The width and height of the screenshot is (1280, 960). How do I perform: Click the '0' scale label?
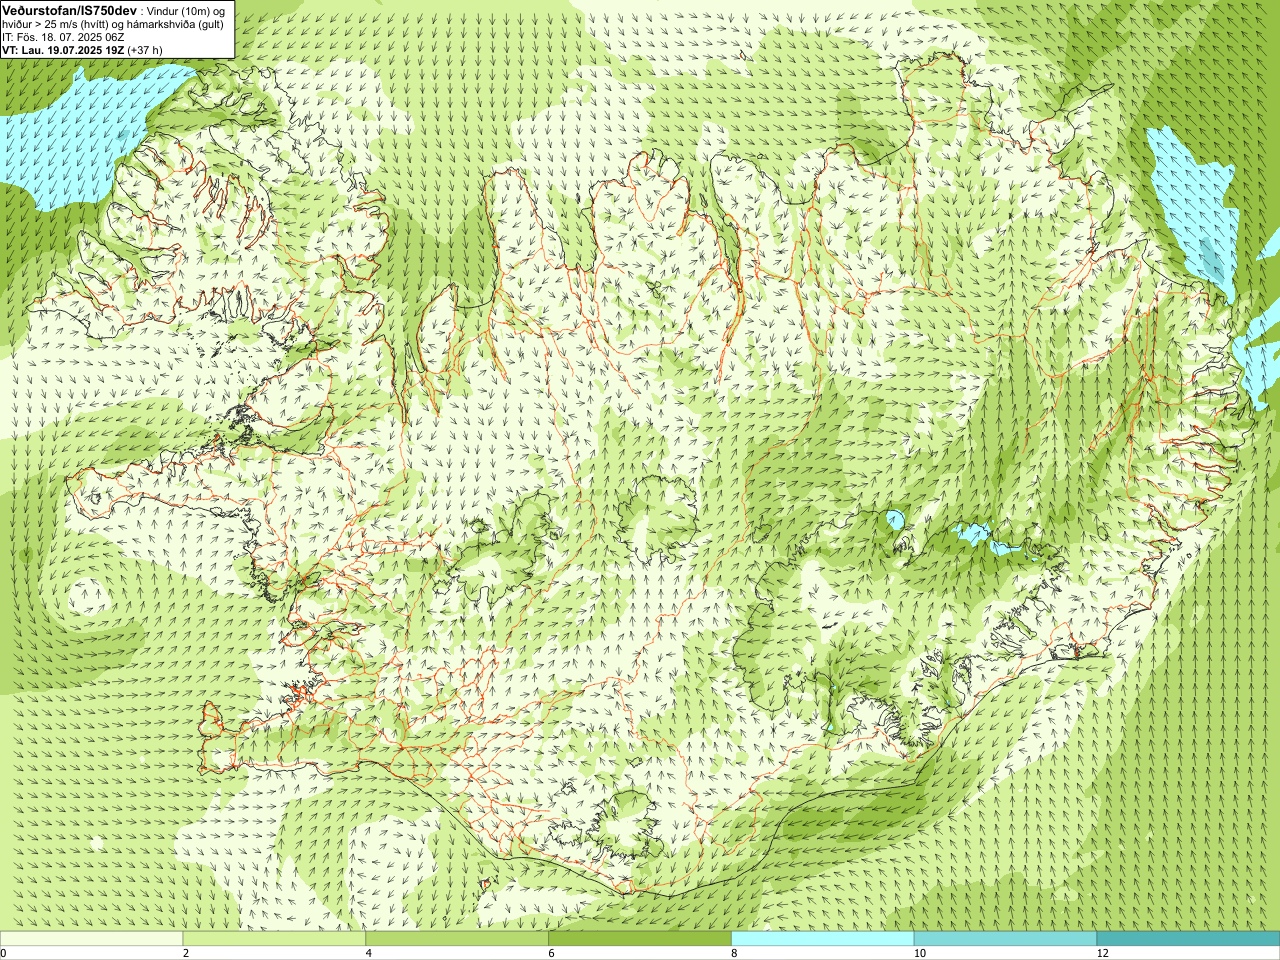4,953
